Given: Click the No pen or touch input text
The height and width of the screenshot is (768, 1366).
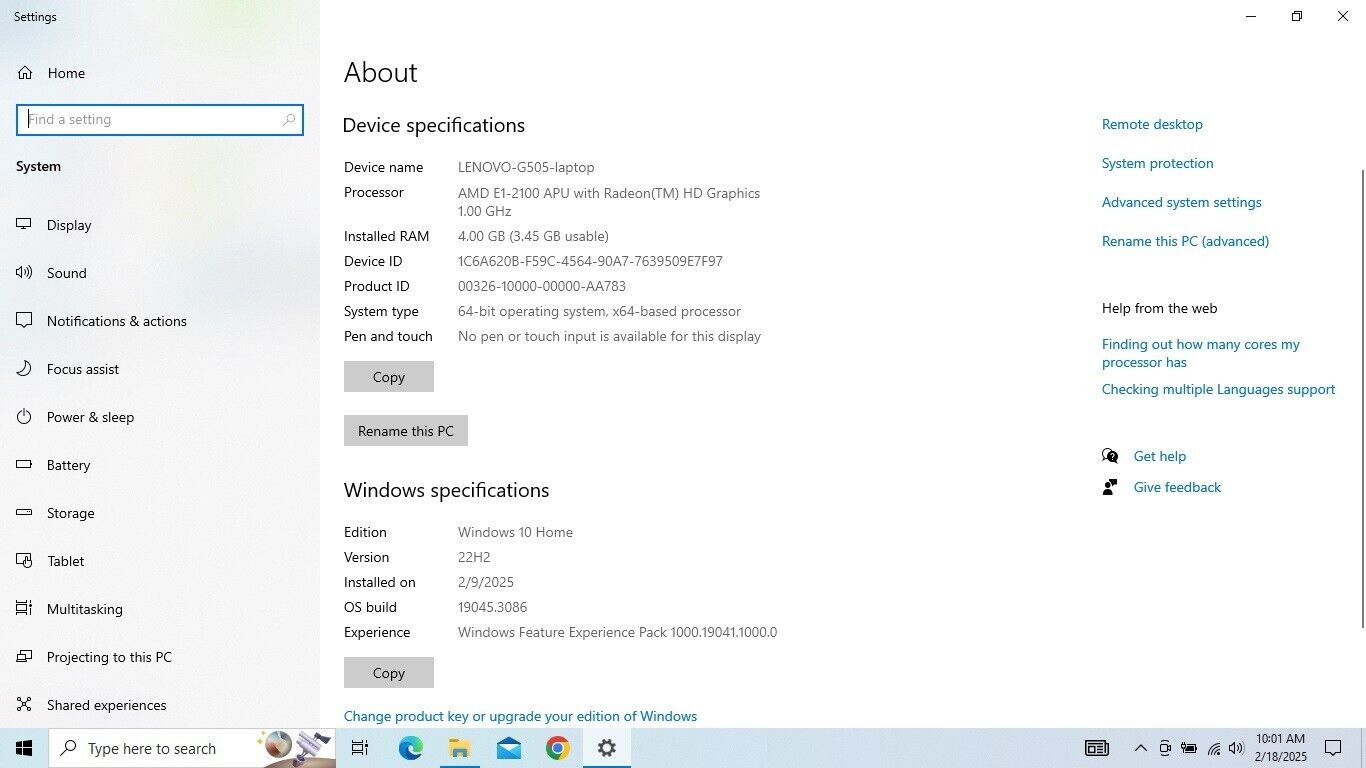Looking at the screenshot, I should pos(609,336).
